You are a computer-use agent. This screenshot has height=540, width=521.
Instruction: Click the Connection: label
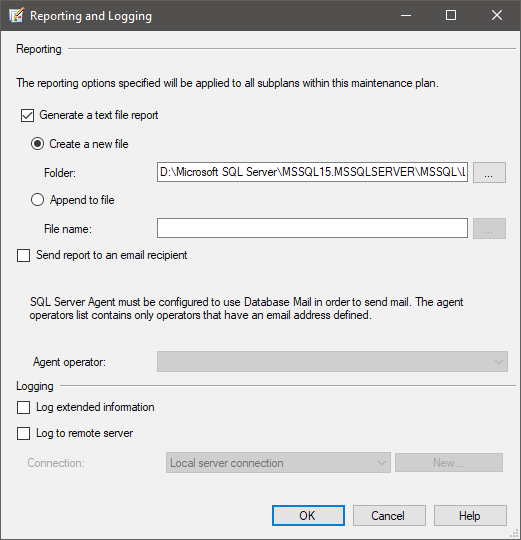[56, 463]
